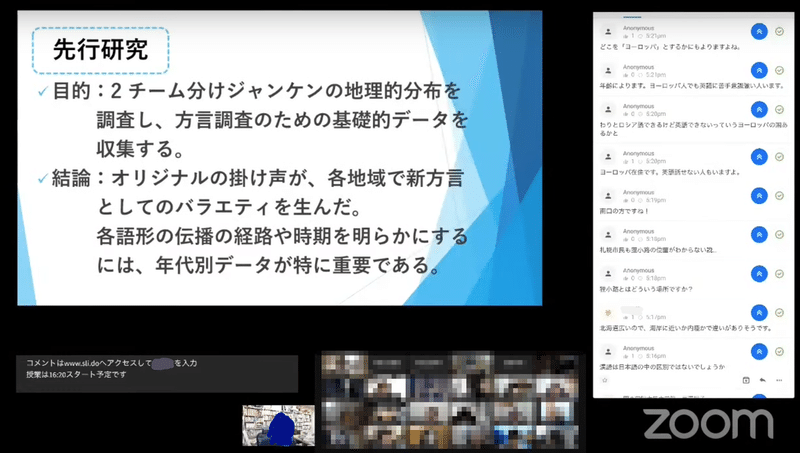Mark 札幌市民も狸小路 comment as answered
This screenshot has width=800, height=453.
tap(779, 235)
